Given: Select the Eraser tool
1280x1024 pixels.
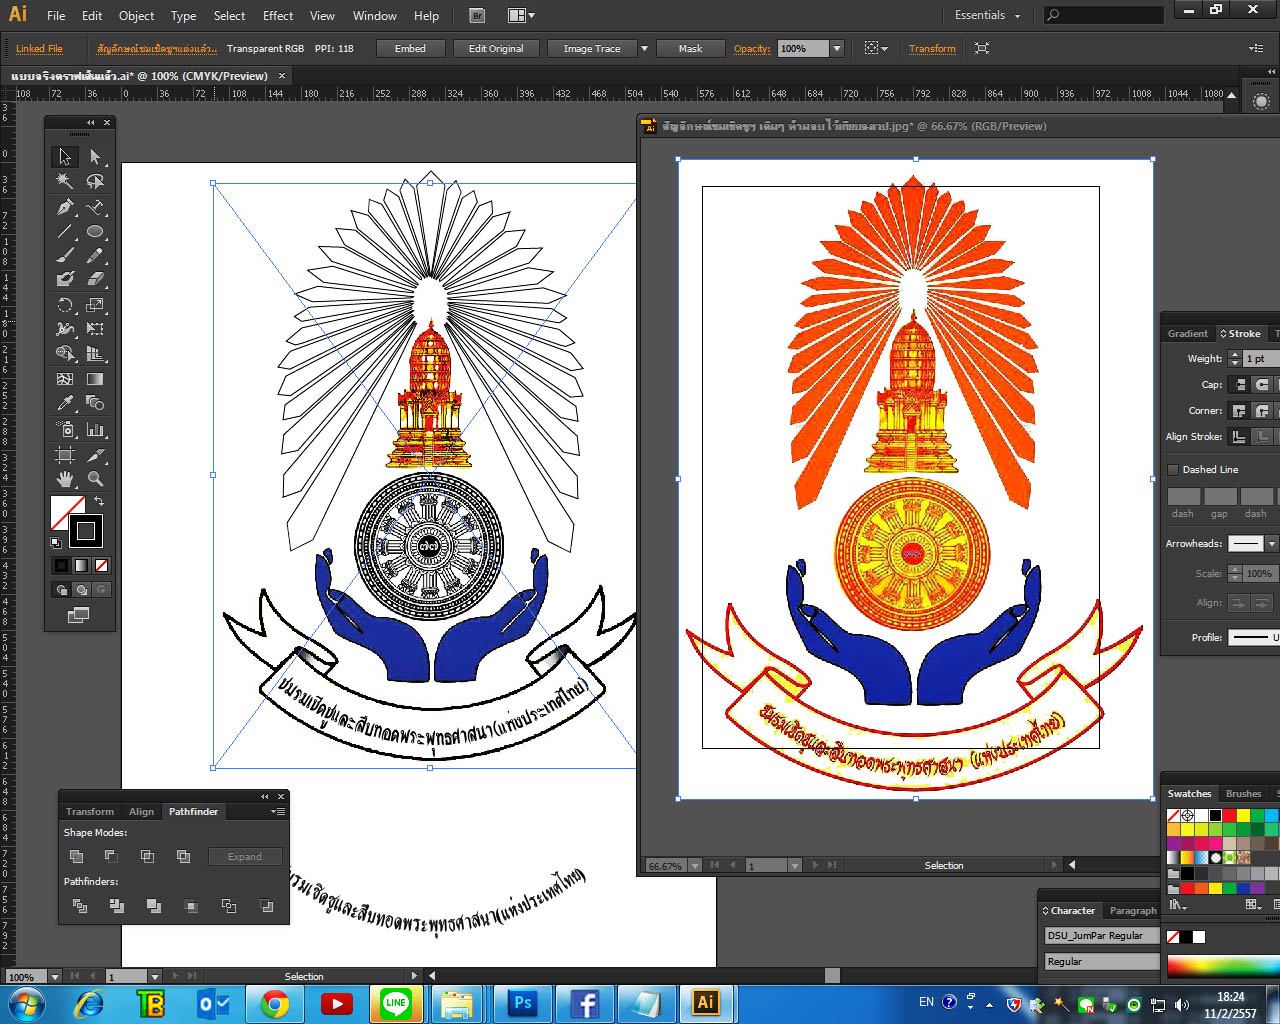Looking at the screenshot, I should tap(95, 279).
